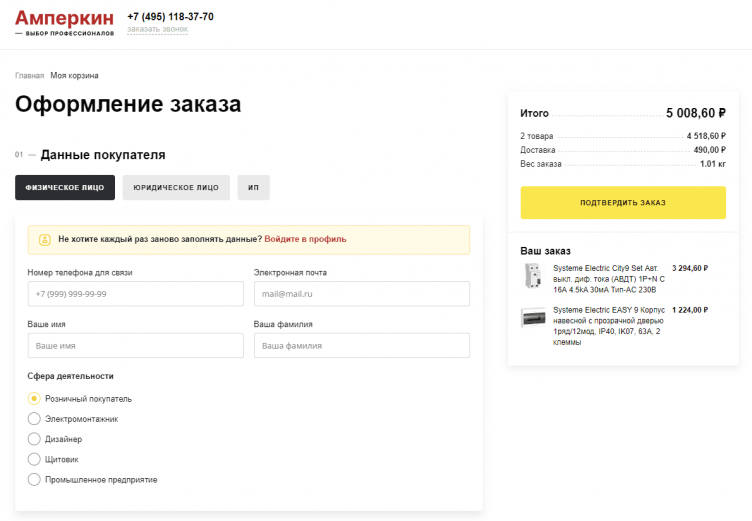The width and height of the screenshot is (752, 521).
Task: Choose Электромонтажник radio option
Action: pos(34,419)
